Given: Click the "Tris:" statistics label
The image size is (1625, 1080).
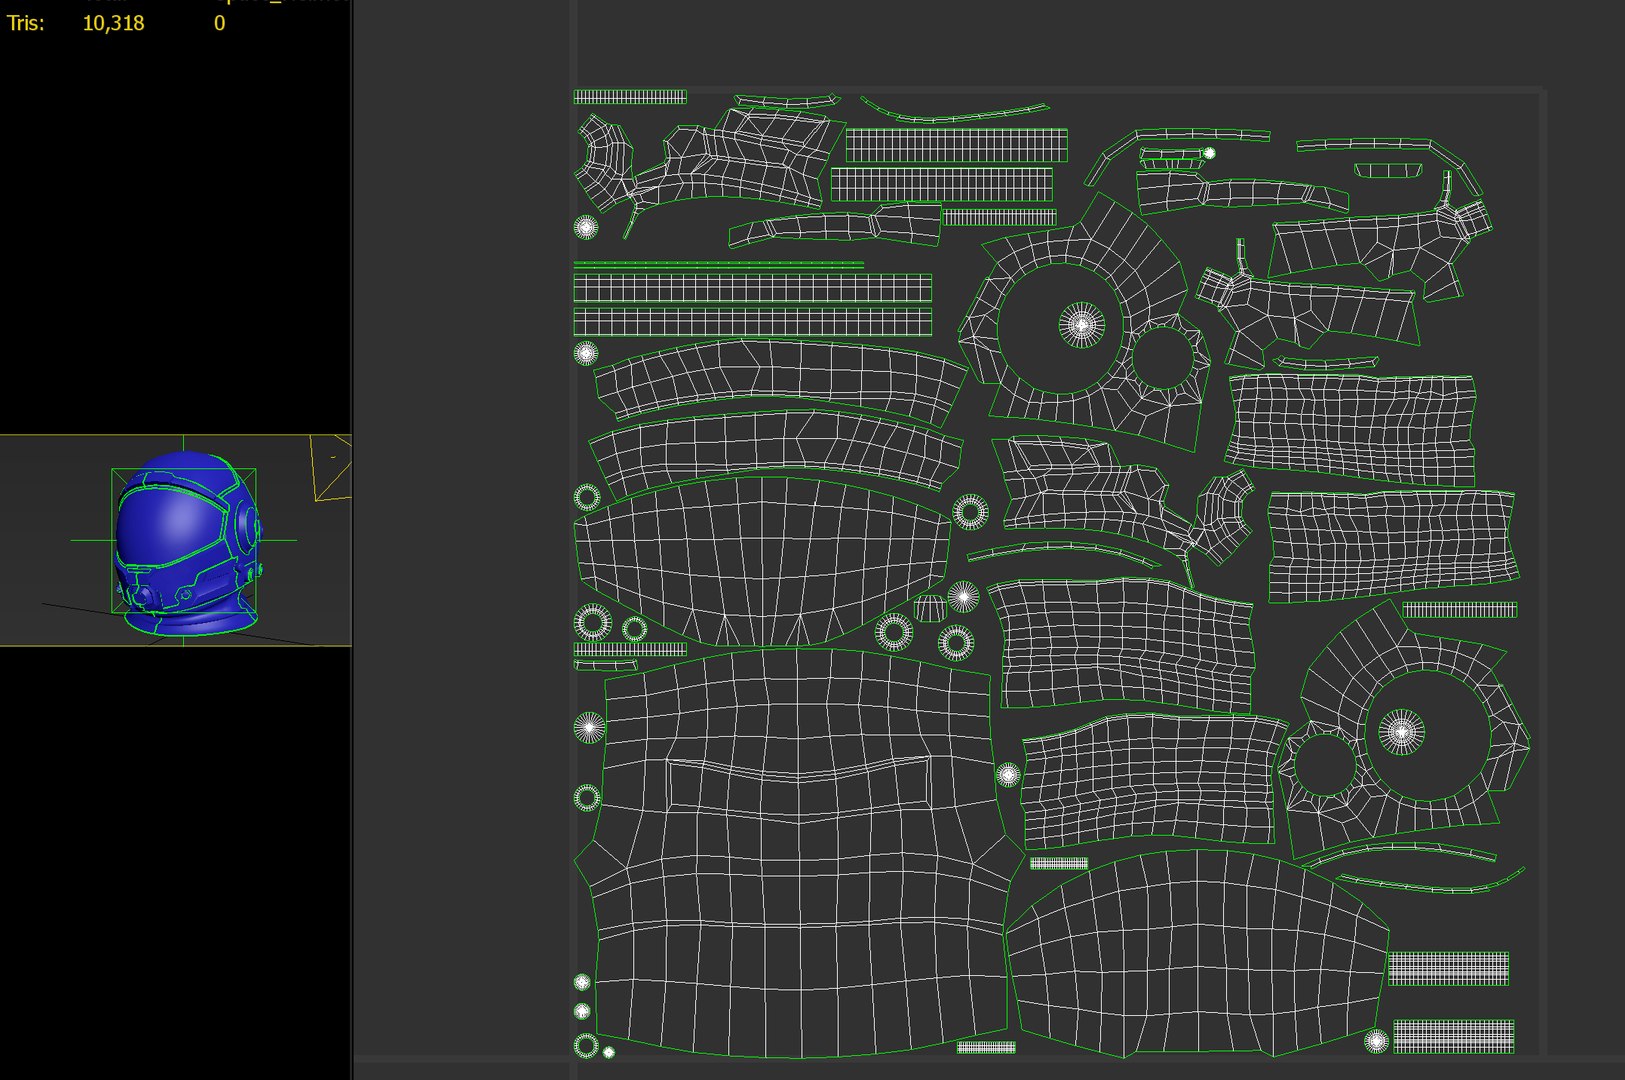Looking at the screenshot, I should pos(25,23).
